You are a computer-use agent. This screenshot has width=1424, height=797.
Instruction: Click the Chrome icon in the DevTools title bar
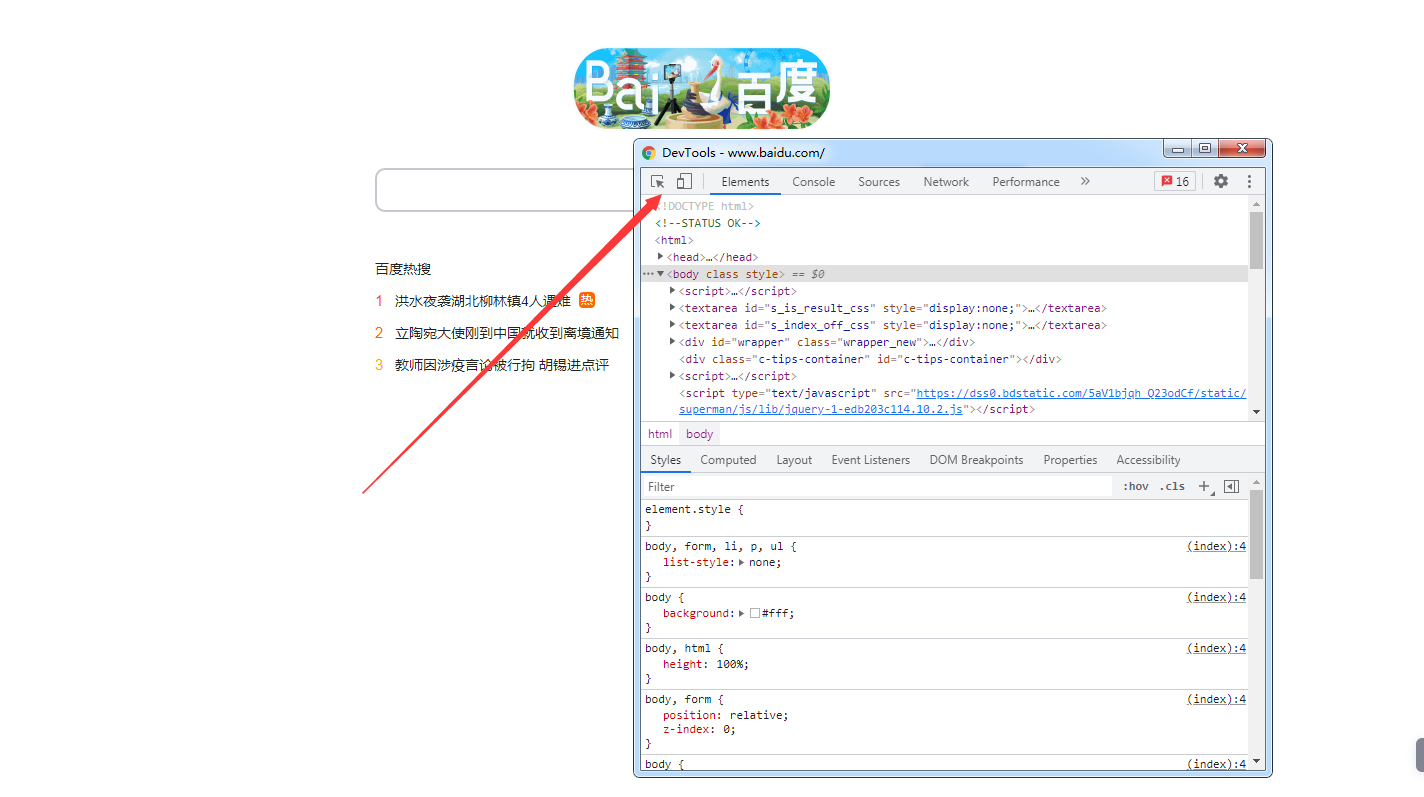pos(649,153)
